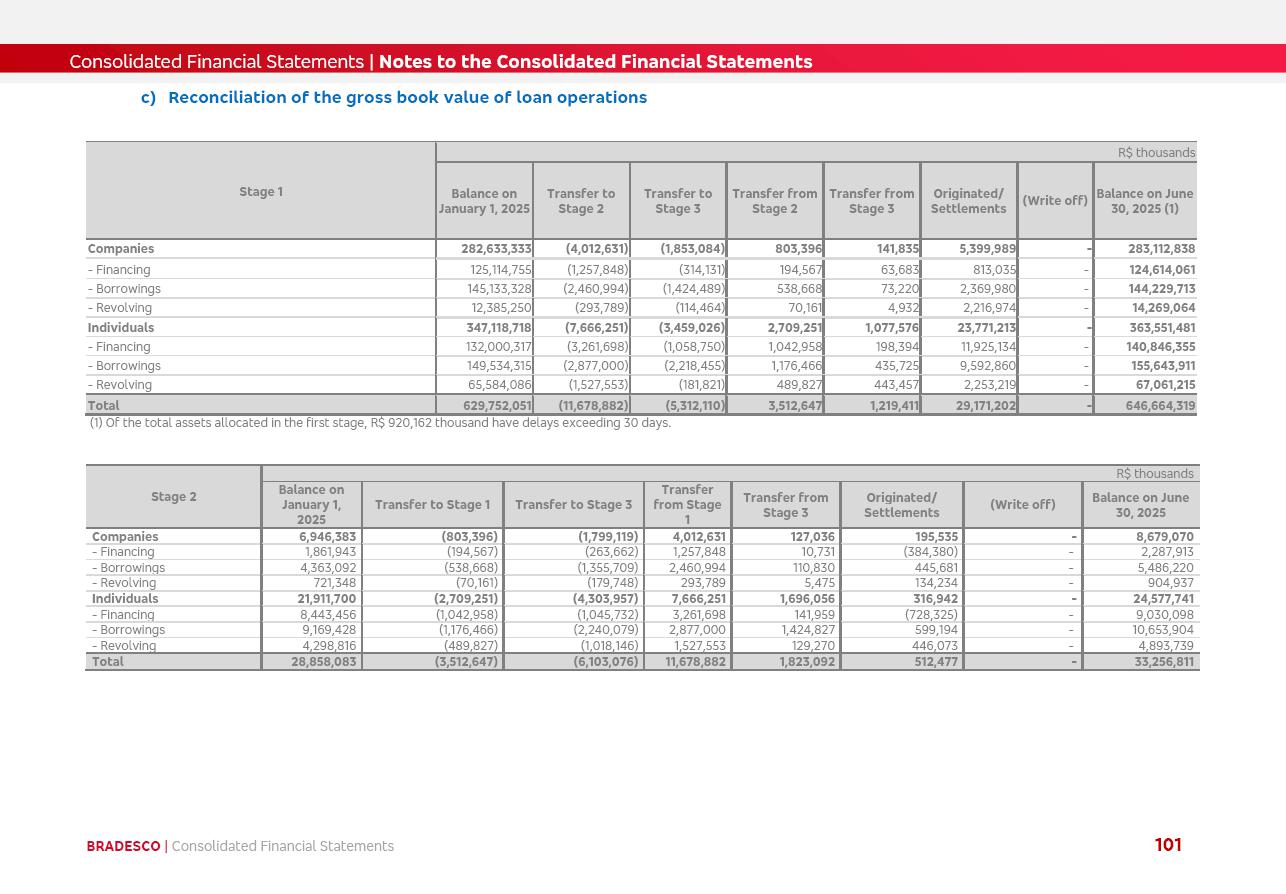Click the 'Transfer from Stage 1' header in Stage 2 table
Screen dimensions: 1286x894
point(687,505)
